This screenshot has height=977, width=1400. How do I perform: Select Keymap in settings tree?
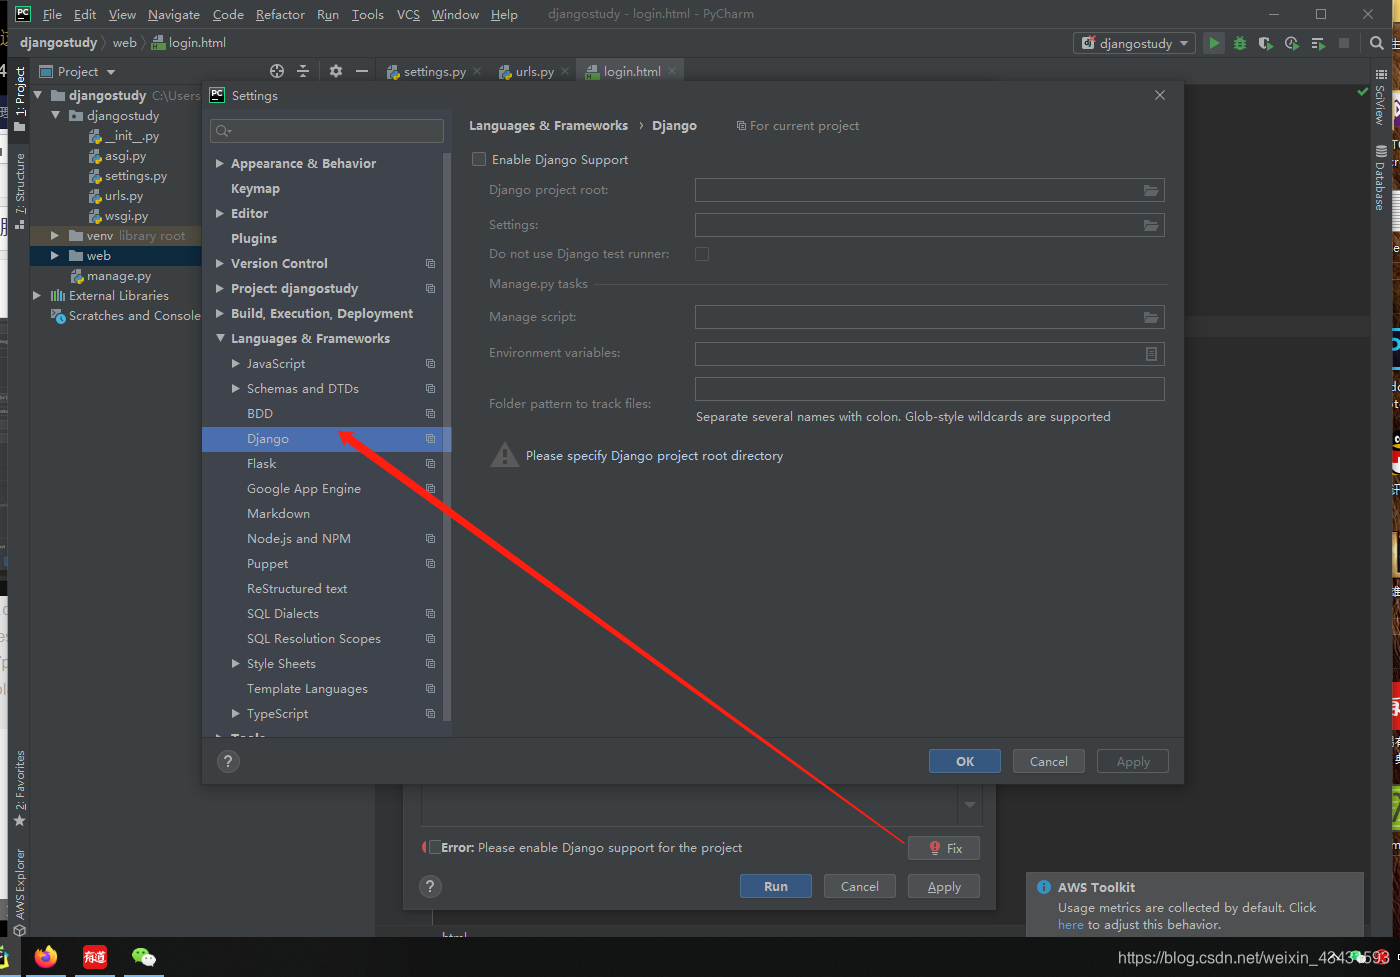(x=255, y=188)
